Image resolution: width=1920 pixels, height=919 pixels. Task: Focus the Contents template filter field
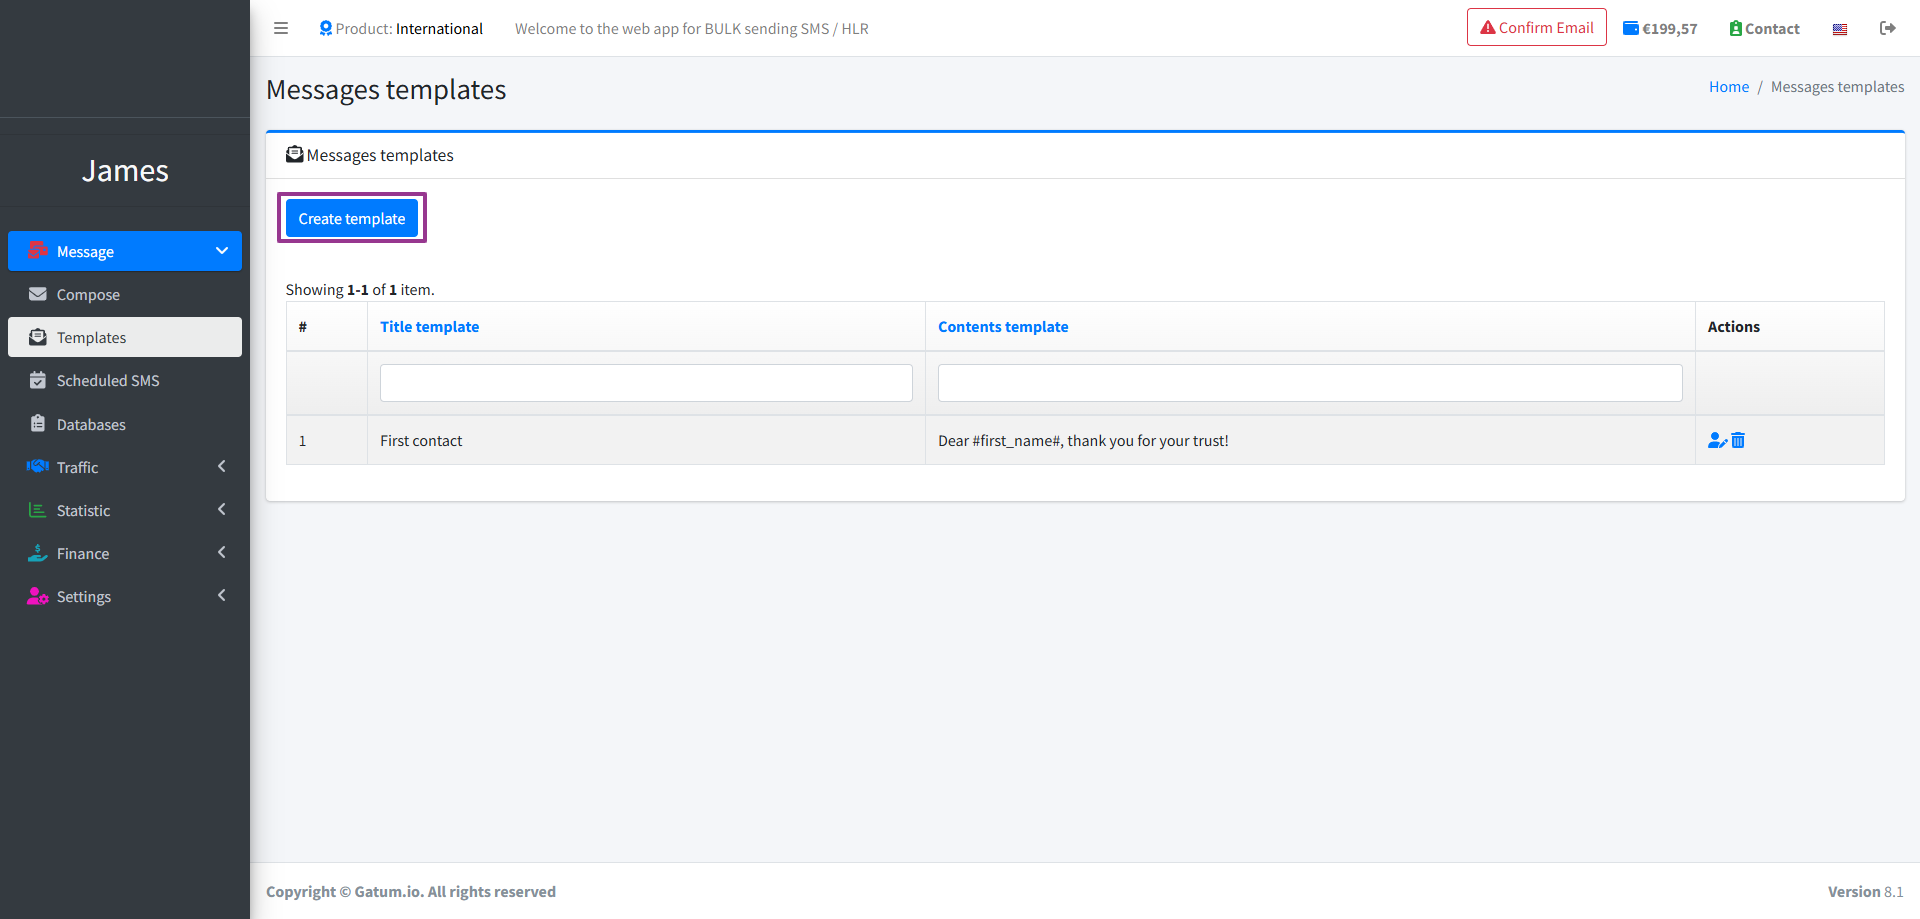coord(1309,383)
